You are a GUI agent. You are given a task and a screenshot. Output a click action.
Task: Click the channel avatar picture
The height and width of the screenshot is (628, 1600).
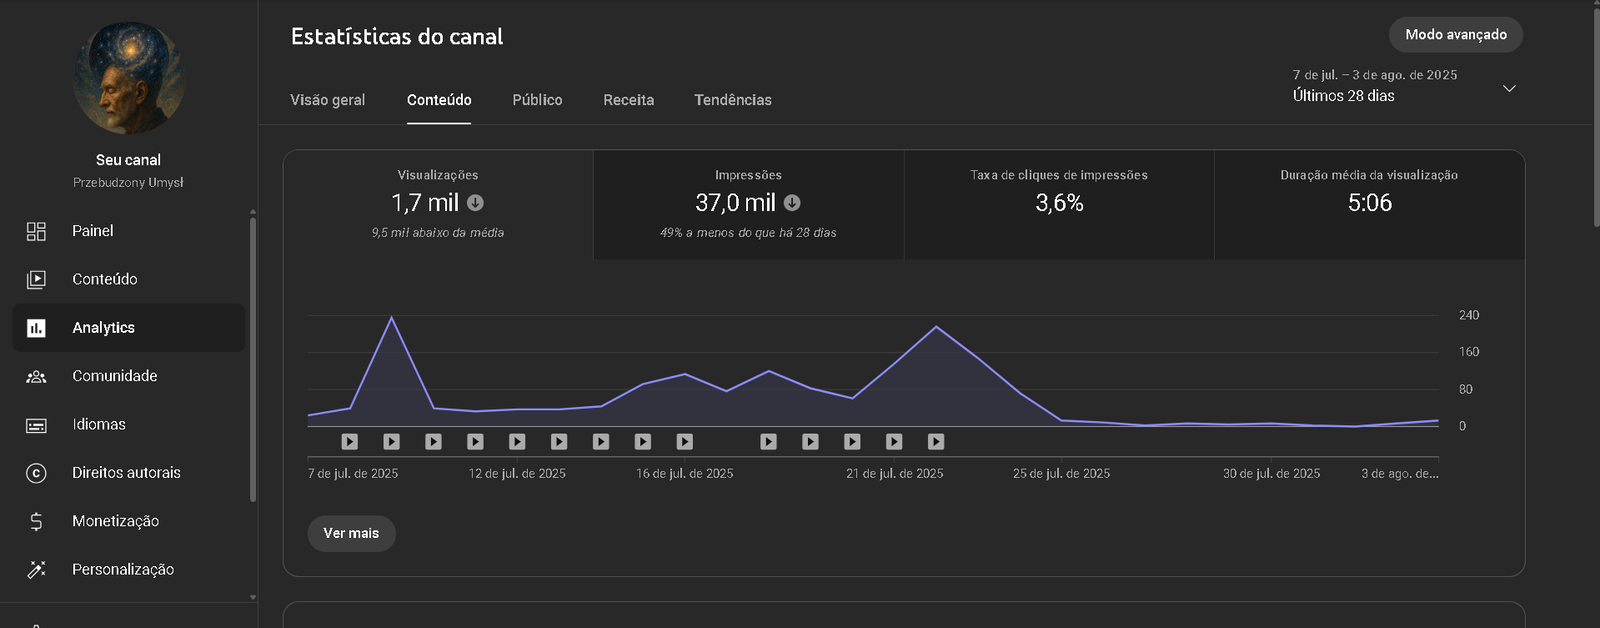click(129, 78)
